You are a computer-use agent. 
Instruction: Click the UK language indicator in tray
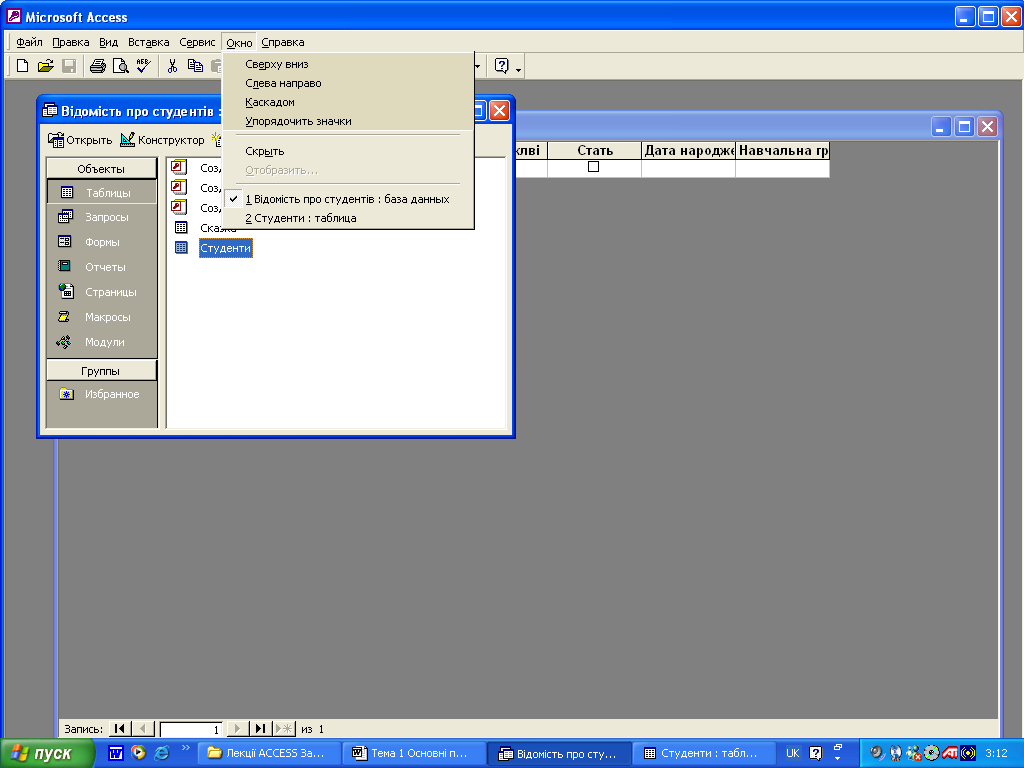tap(792, 753)
